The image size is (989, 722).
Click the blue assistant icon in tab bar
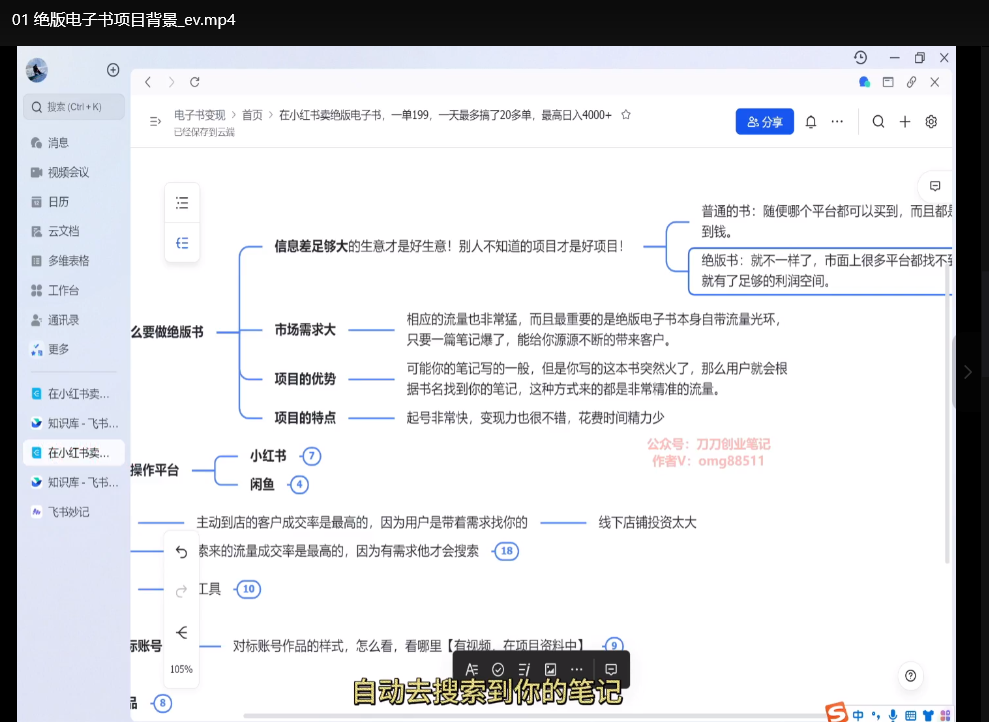865,82
